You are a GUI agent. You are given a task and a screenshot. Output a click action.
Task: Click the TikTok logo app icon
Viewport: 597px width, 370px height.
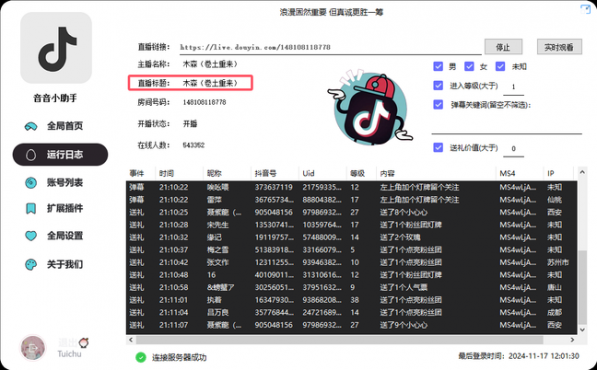[56, 48]
